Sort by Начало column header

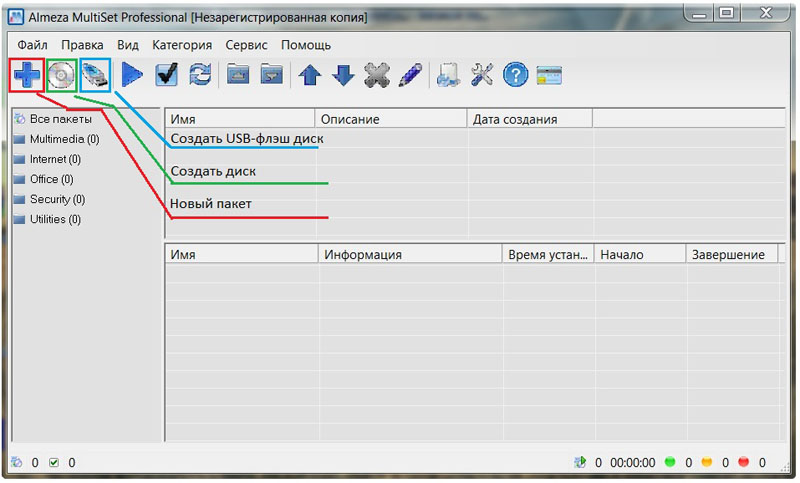click(x=640, y=254)
